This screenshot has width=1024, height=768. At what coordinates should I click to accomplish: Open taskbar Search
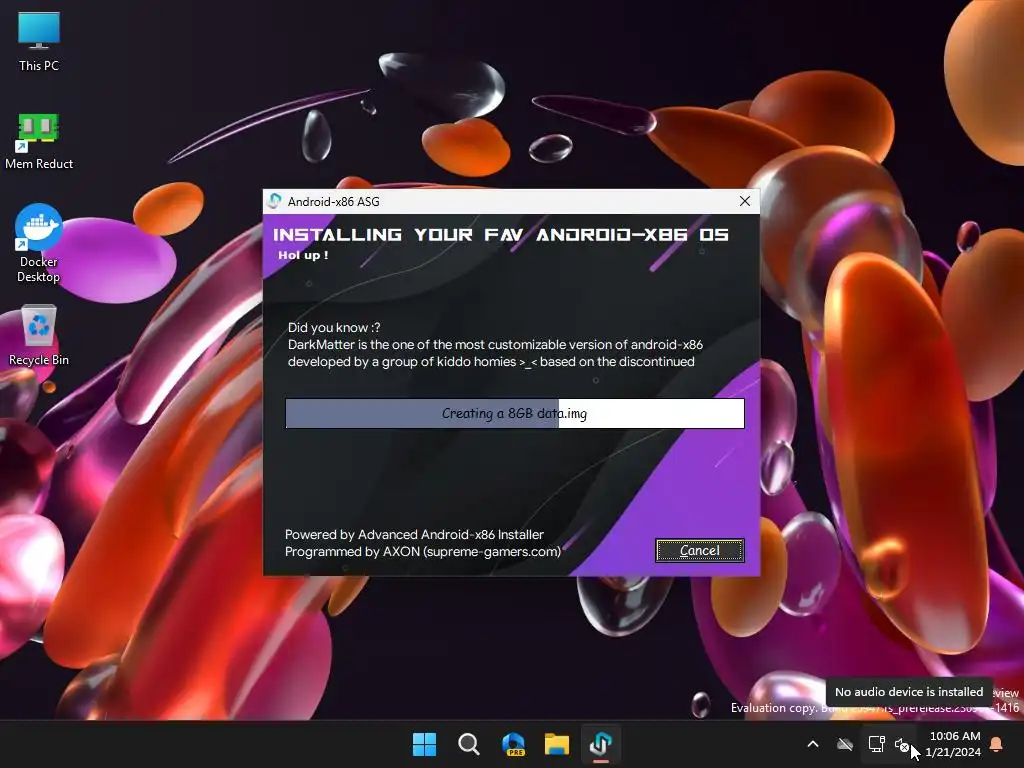[x=468, y=744]
